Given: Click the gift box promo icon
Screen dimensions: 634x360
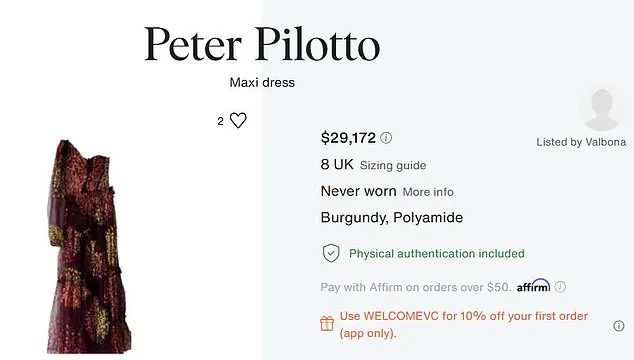Looking at the screenshot, I should 327,324.
